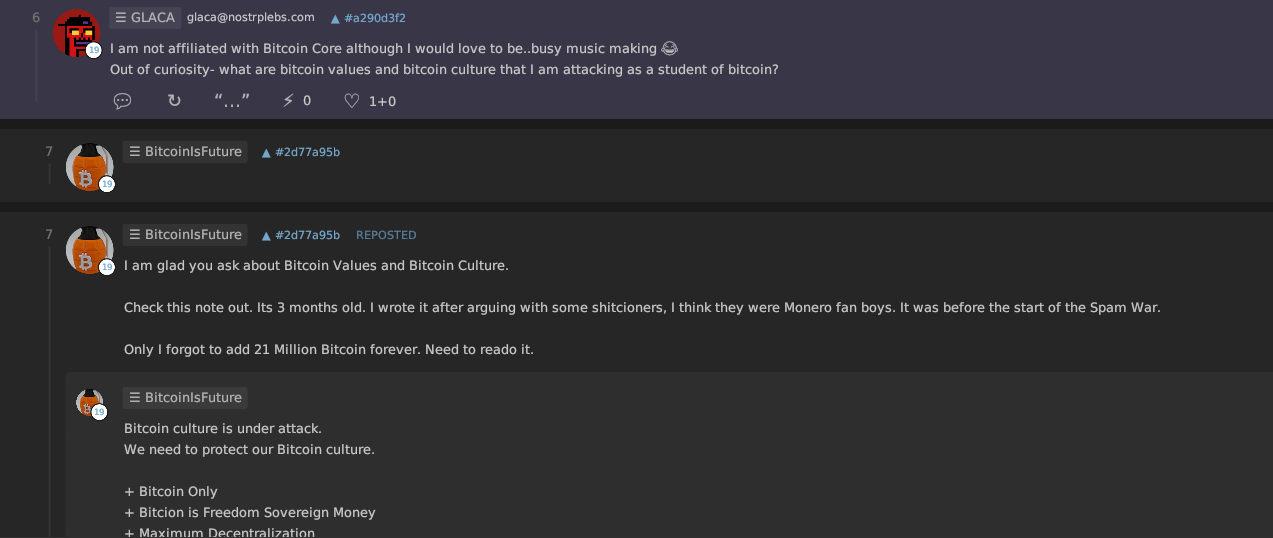Open BitcoinIsFuture menu in the quoted note
This screenshot has width=1273, height=538.
point(185,398)
